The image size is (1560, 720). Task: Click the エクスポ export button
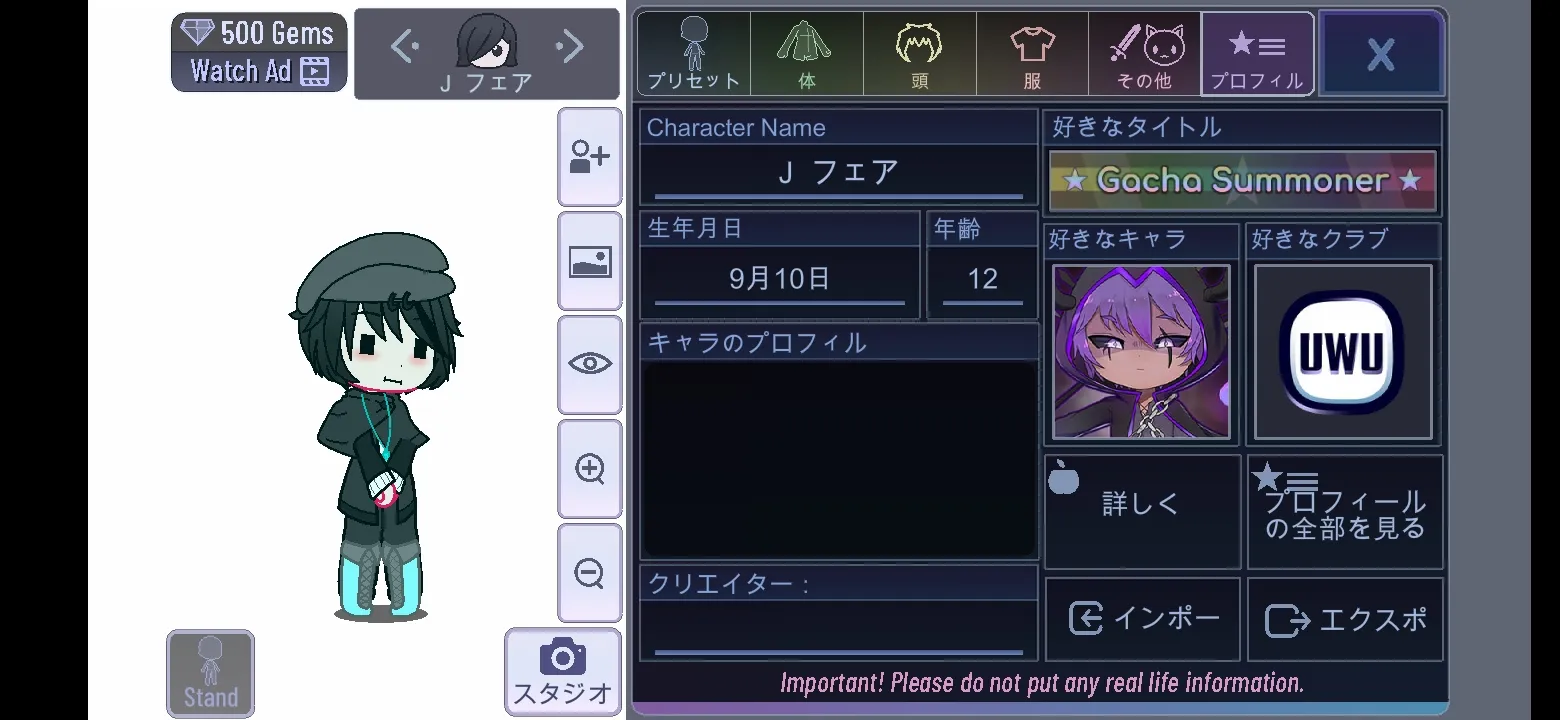(1345, 620)
